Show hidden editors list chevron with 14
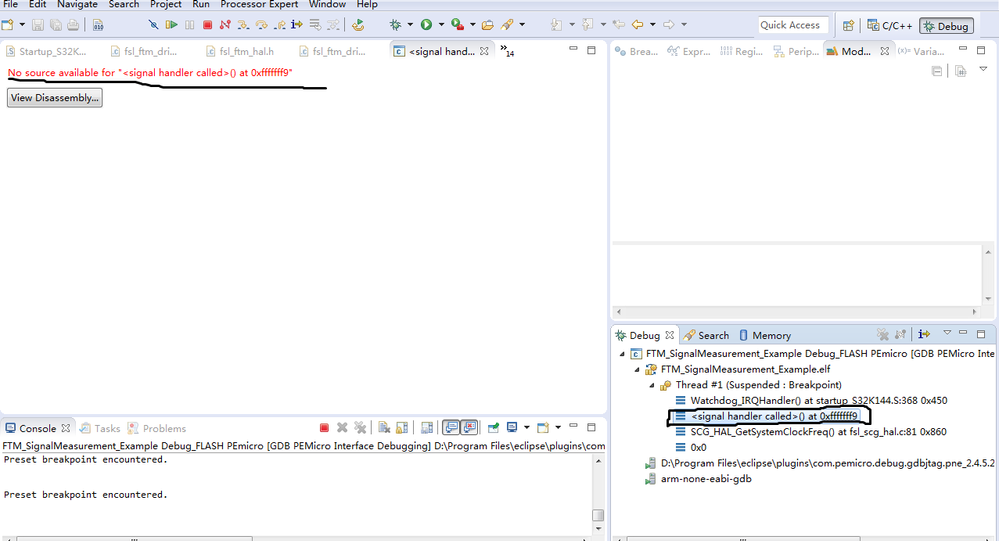999x541 pixels. click(507, 51)
